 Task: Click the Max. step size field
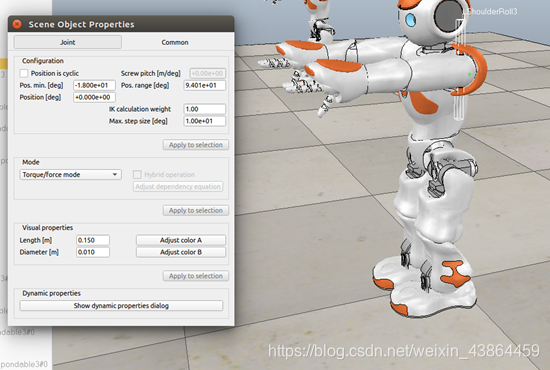(x=205, y=121)
